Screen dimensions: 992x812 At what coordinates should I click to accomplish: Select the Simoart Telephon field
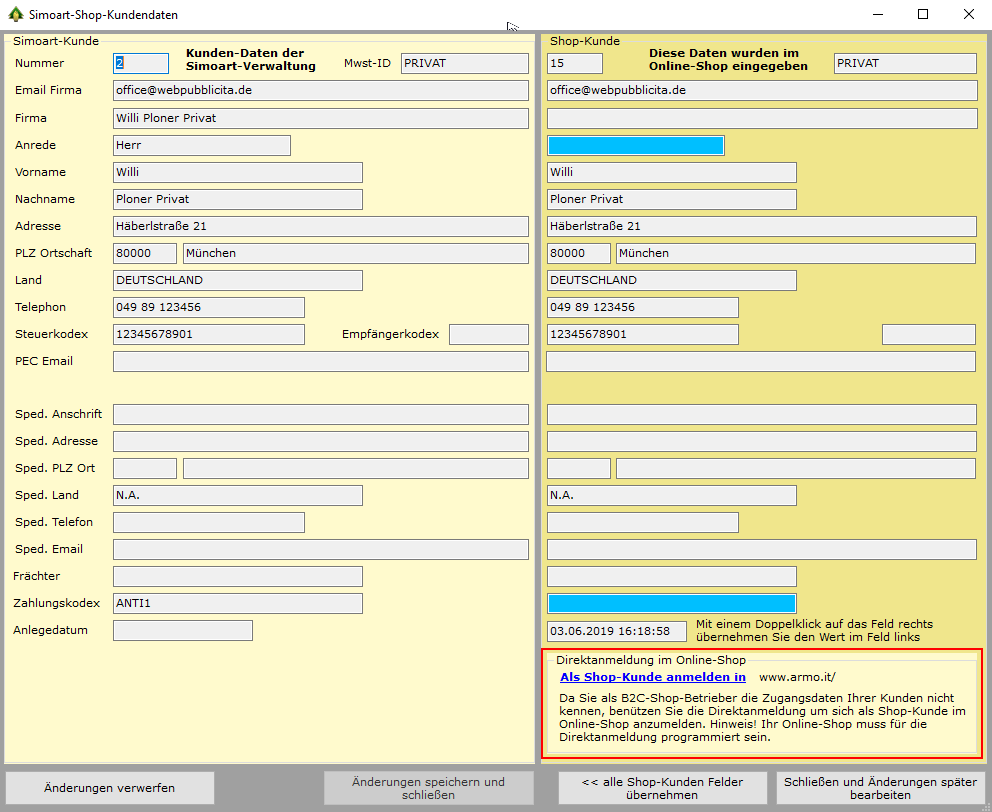208,307
